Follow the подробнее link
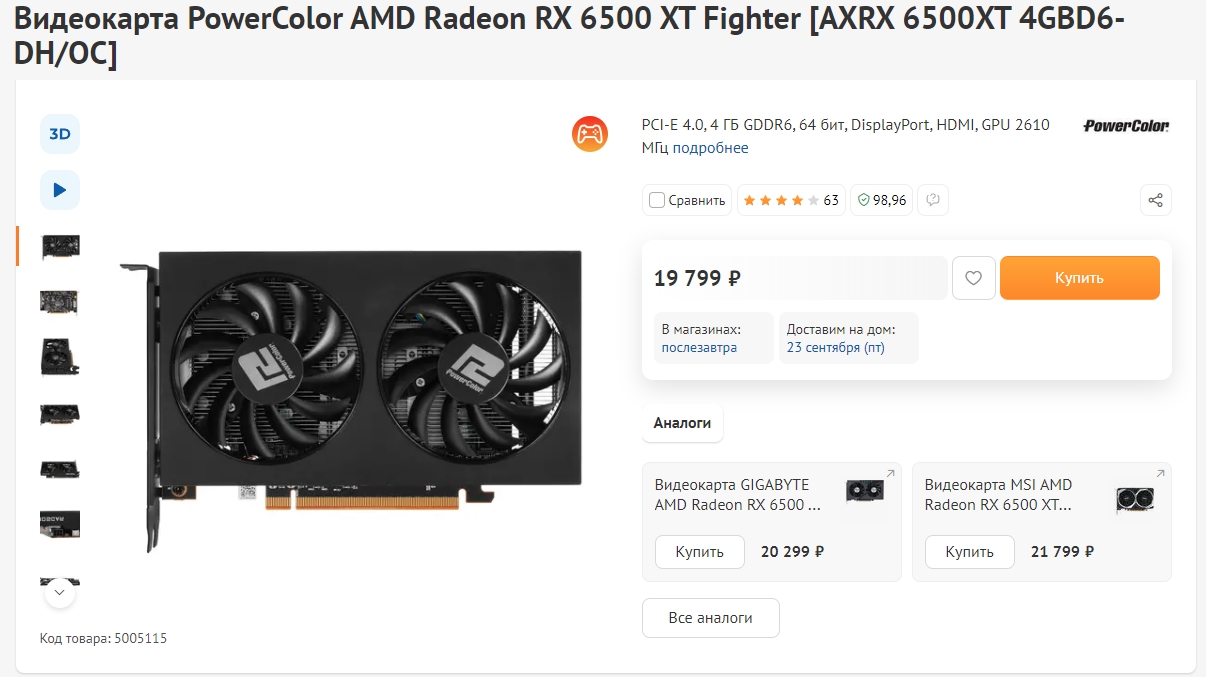Screen dimensions: 1206x677 [710, 148]
